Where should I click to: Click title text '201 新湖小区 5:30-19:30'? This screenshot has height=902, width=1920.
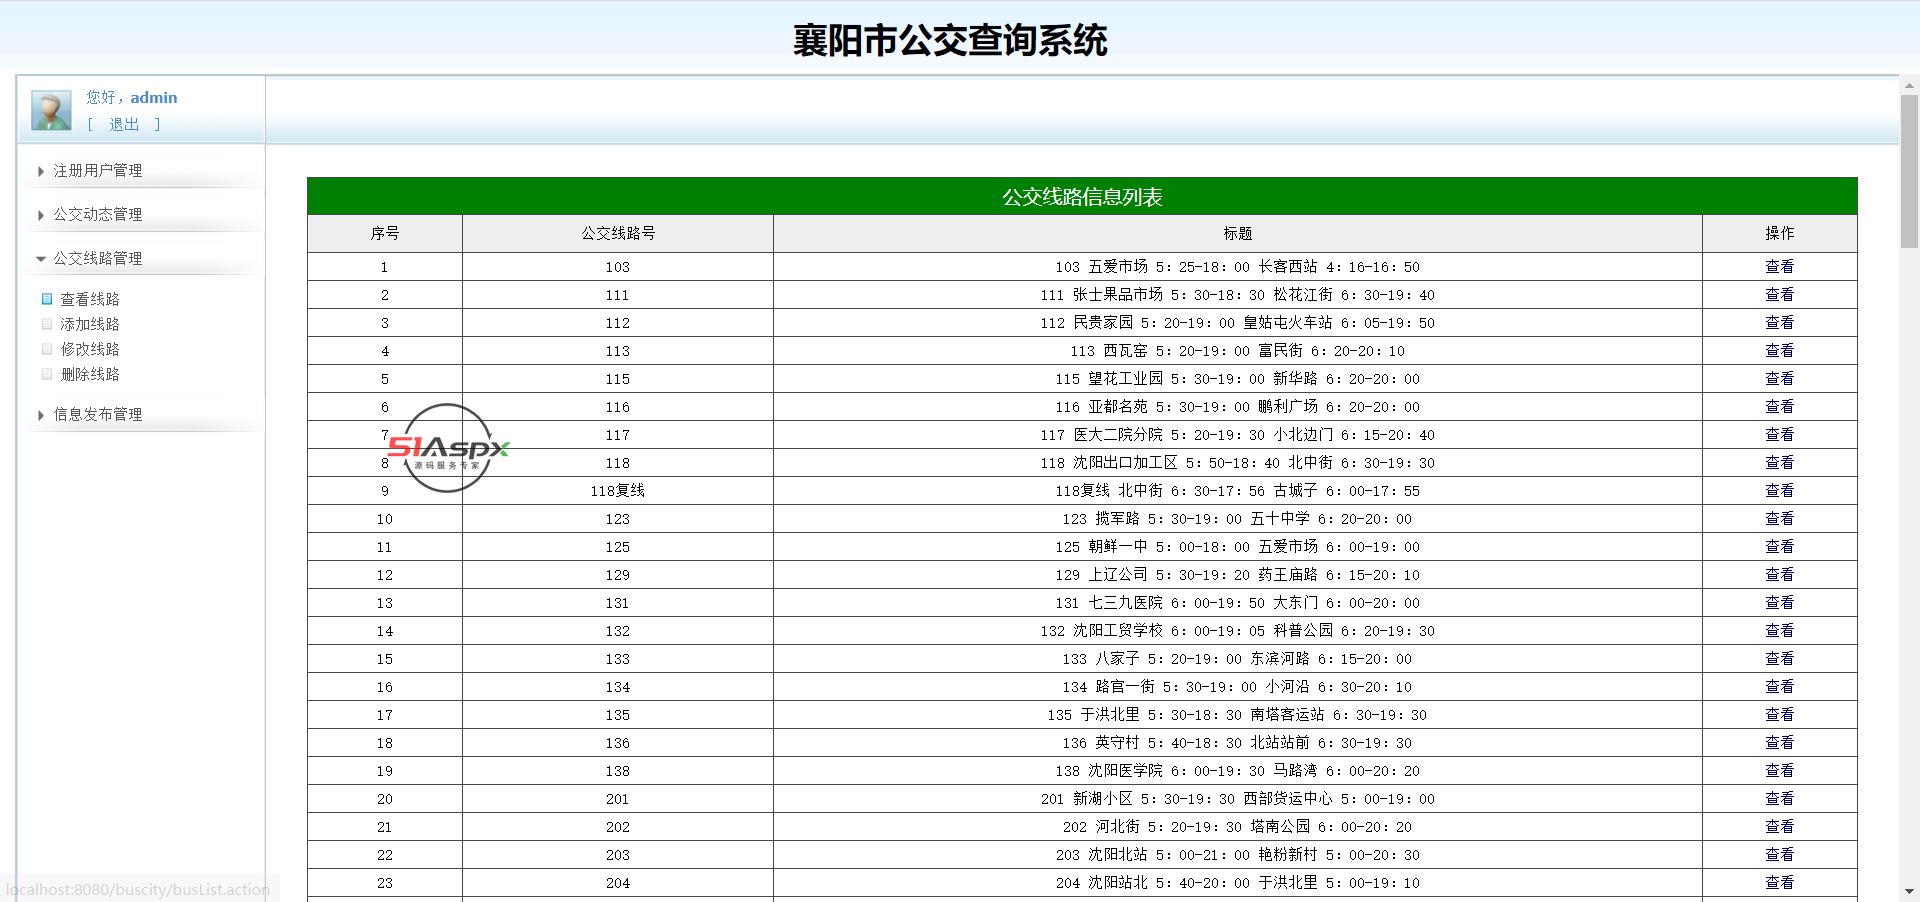(x=1137, y=799)
